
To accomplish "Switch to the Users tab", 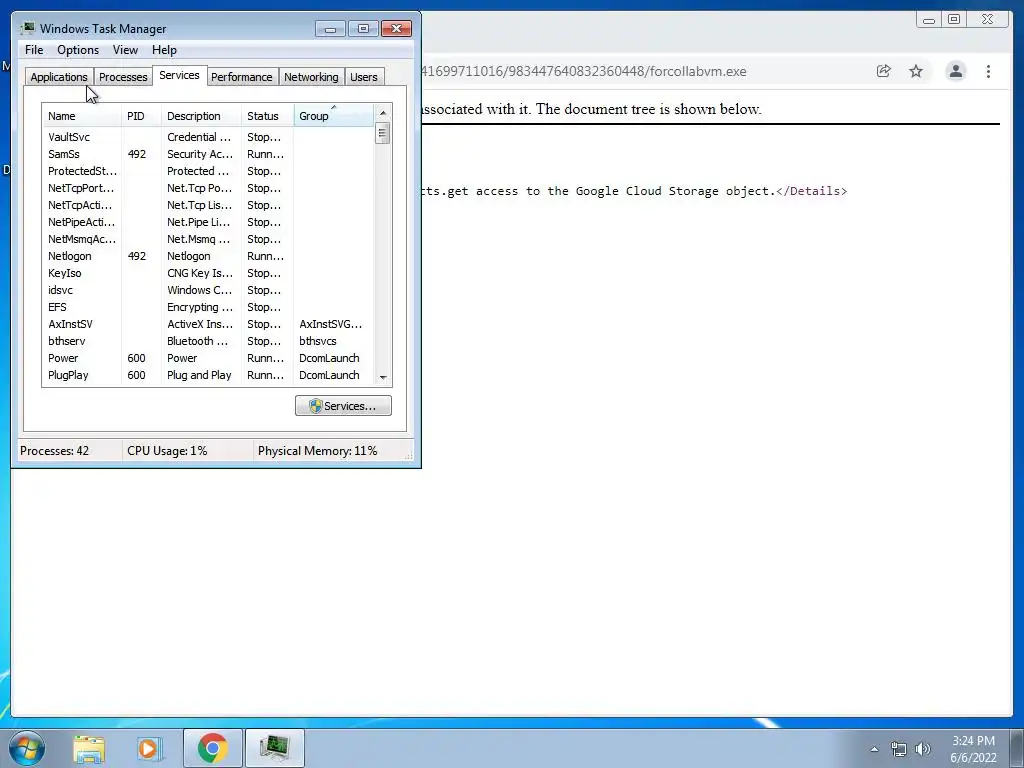I will click(x=364, y=77).
